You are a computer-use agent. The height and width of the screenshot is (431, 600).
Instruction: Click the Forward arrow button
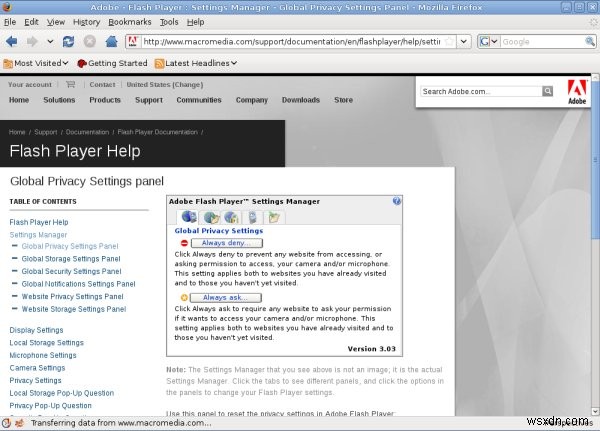pos(32,41)
